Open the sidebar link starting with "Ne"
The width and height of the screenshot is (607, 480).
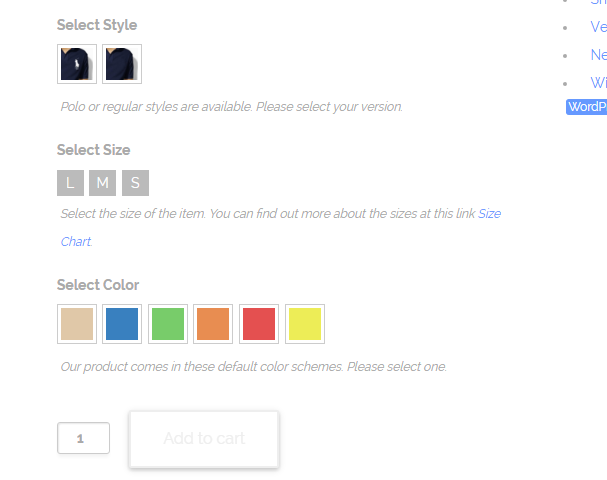(597, 55)
